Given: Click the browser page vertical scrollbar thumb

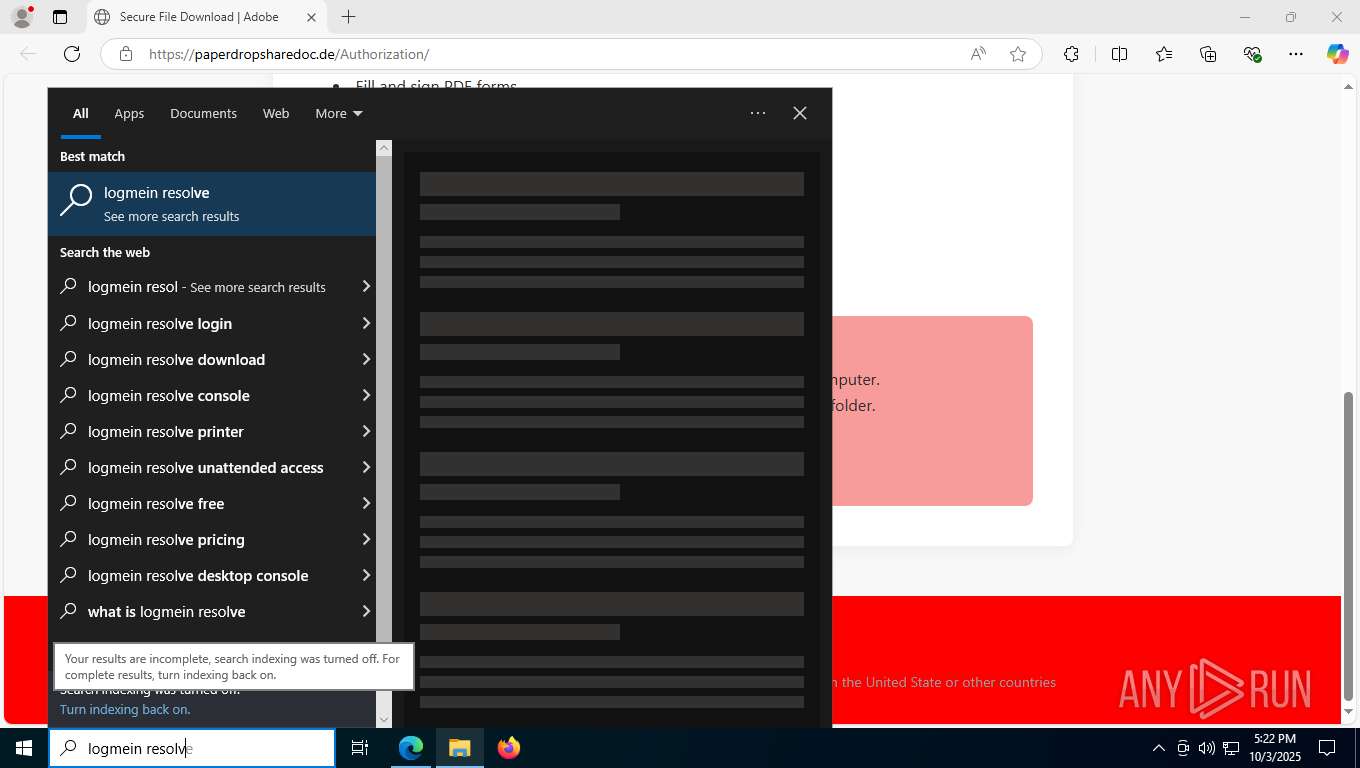Looking at the screenshot, I should tap(1348, 546).
